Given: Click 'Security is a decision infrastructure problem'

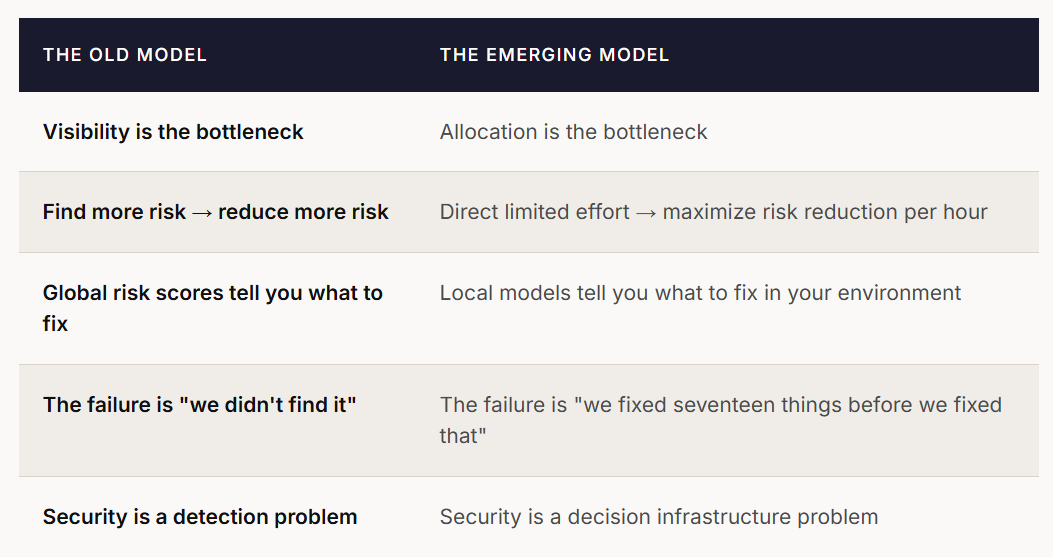Looking at the screenshot, I should [x=659, y=517].
